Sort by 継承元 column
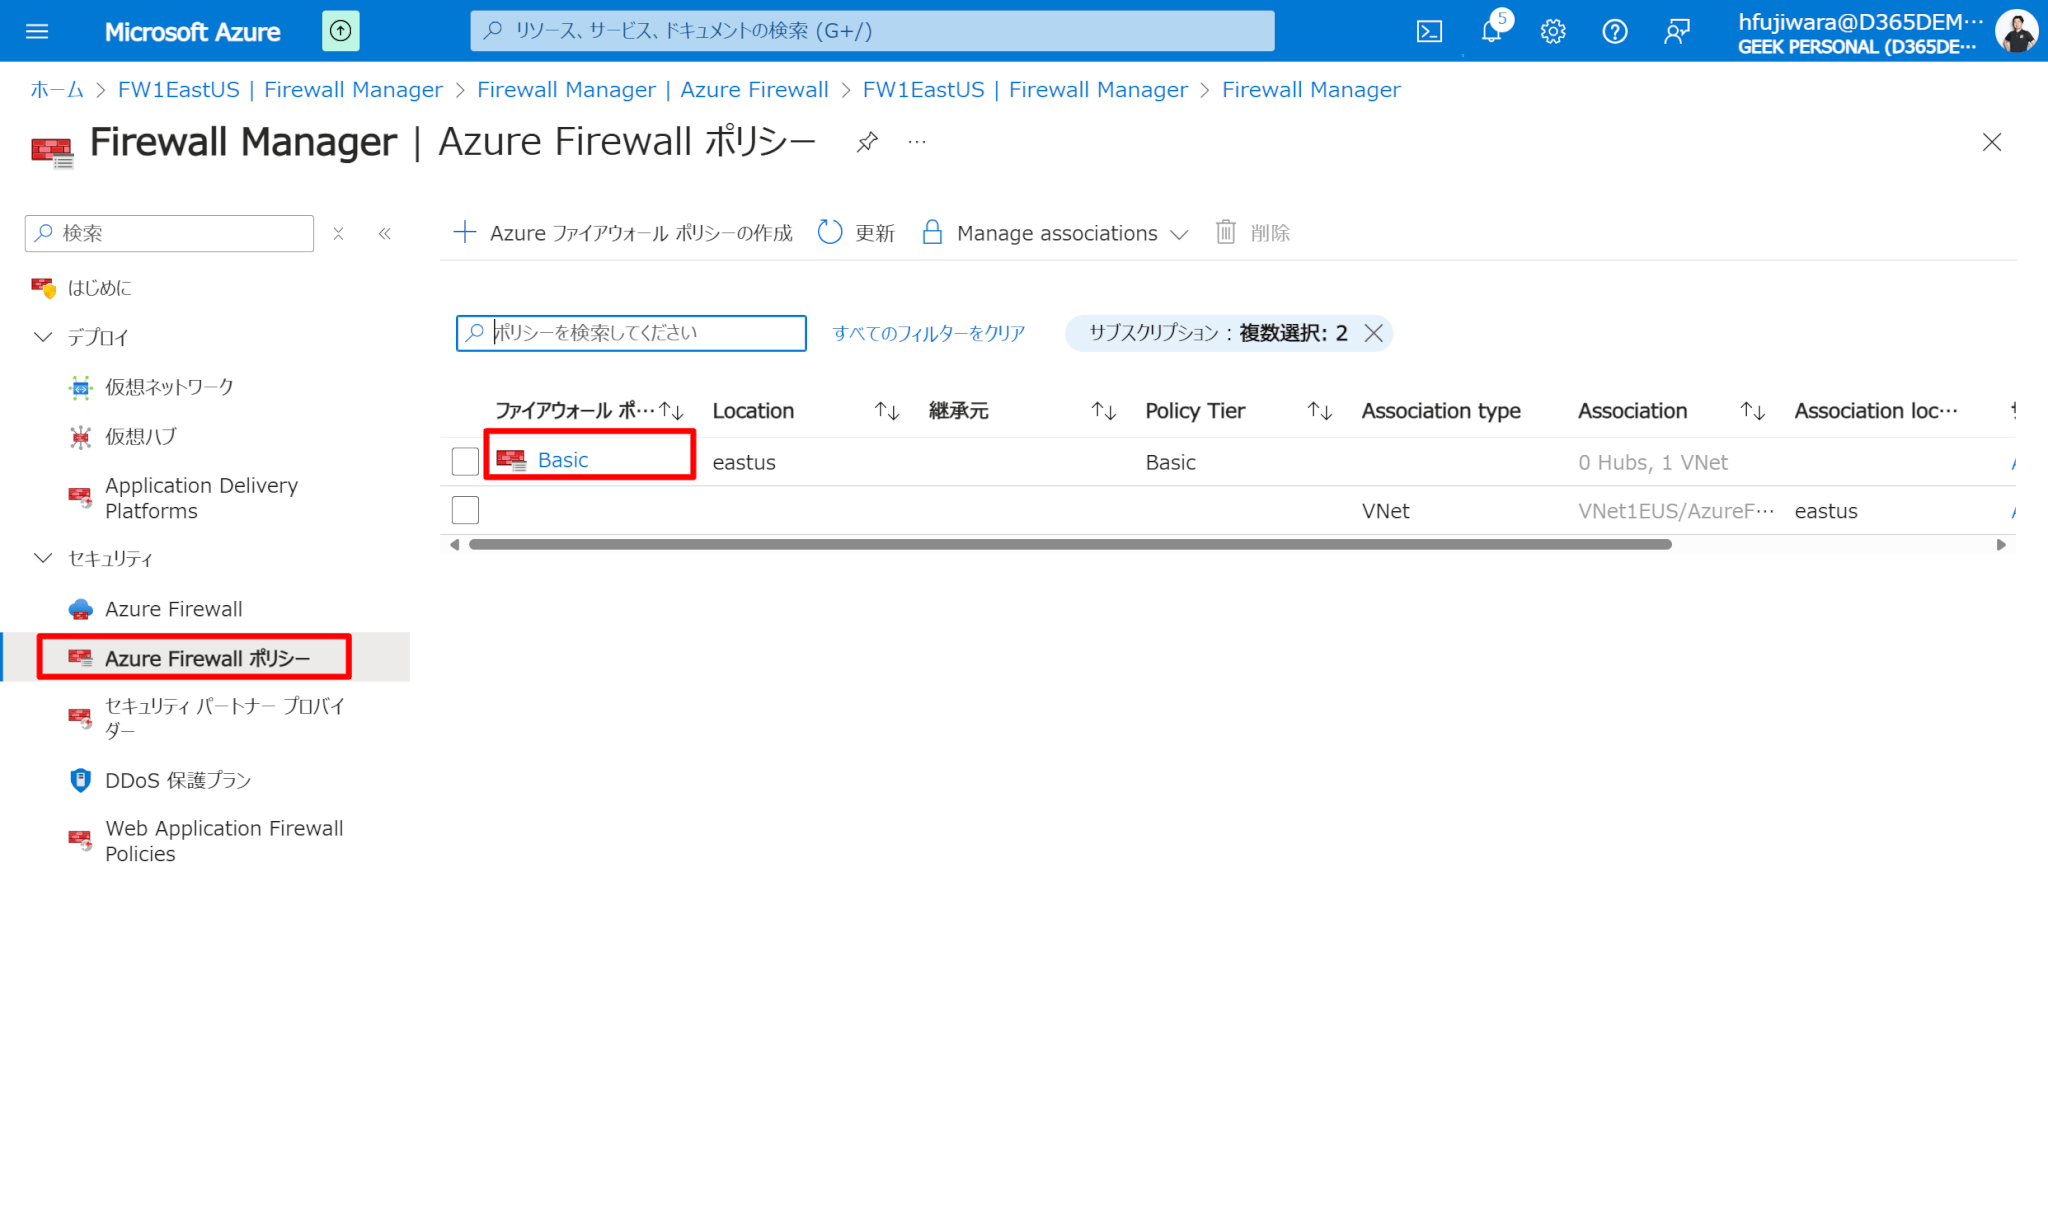 [1022, 411]
